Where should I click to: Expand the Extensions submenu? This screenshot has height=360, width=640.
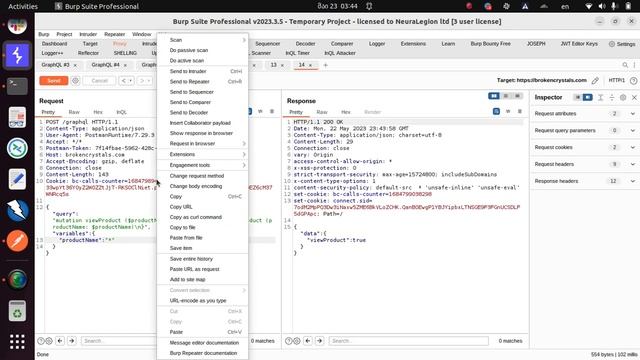(203, 154)
